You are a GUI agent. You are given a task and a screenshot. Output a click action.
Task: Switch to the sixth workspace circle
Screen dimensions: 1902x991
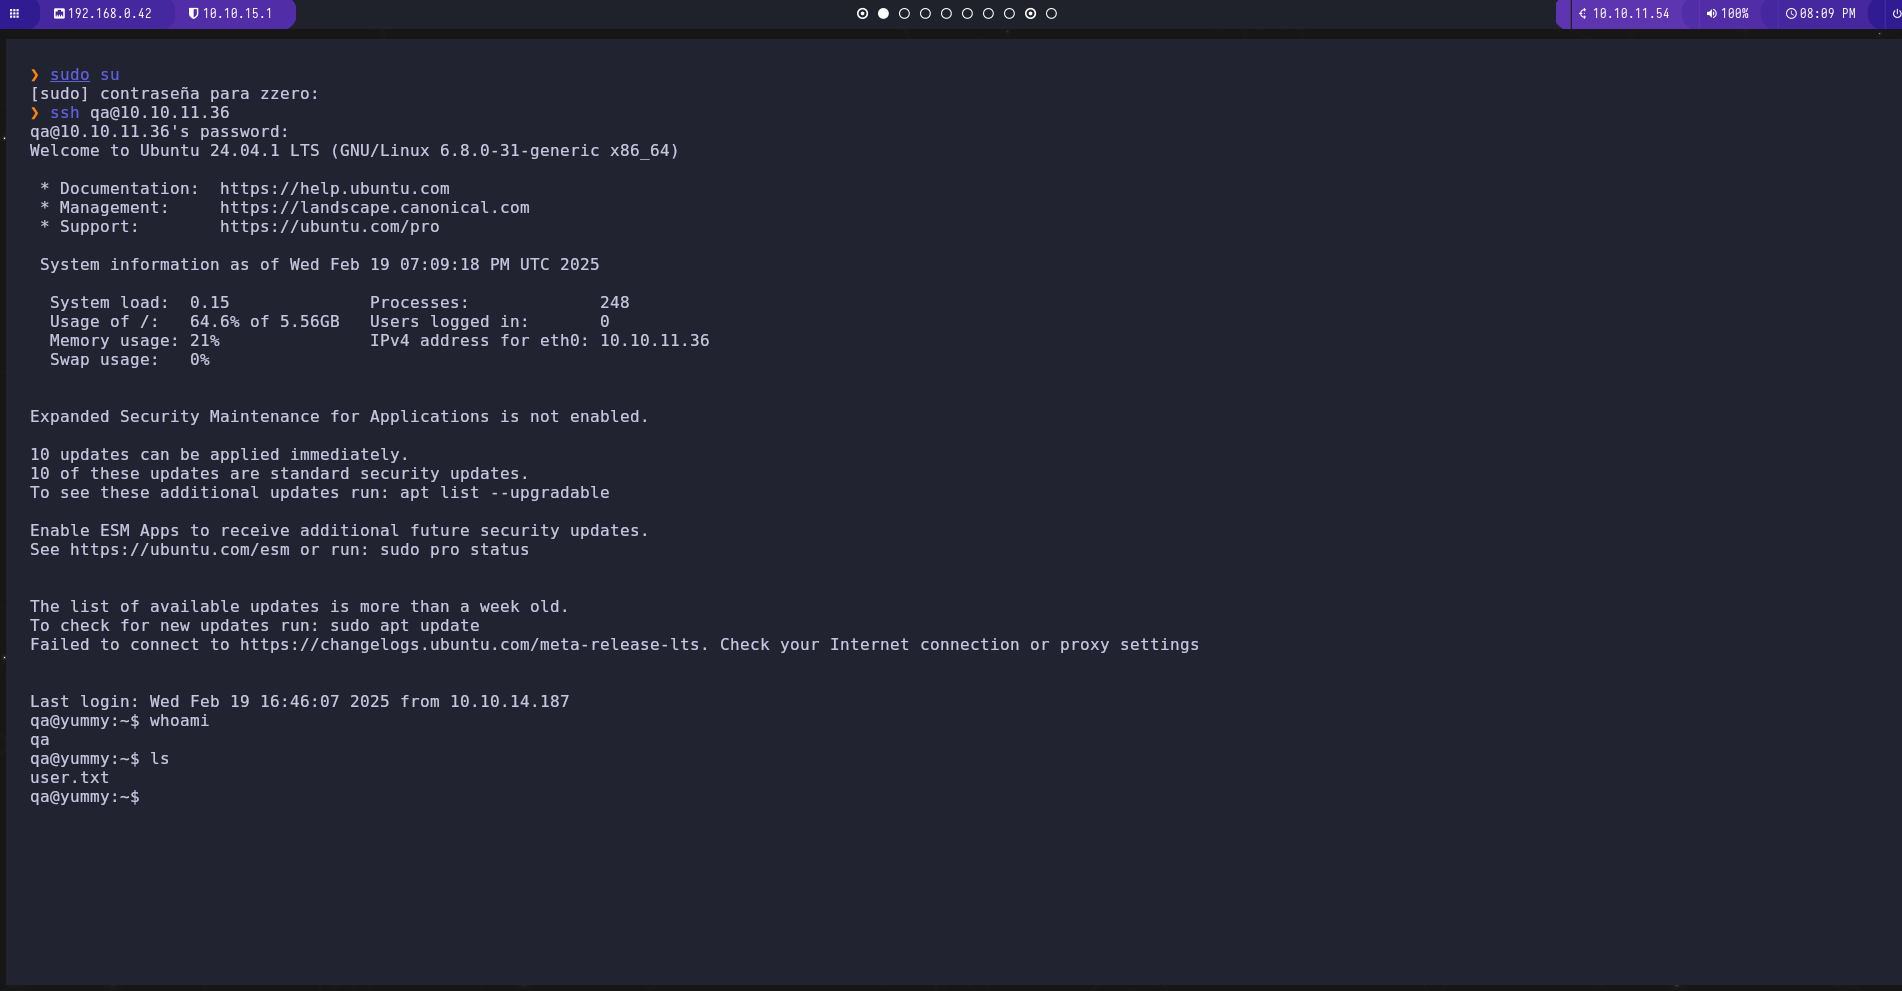(967, 14)
